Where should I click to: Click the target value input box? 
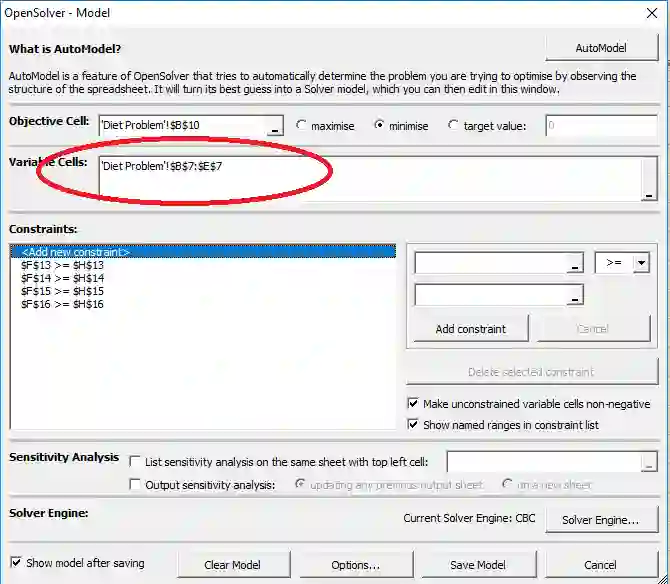point(601,125)
